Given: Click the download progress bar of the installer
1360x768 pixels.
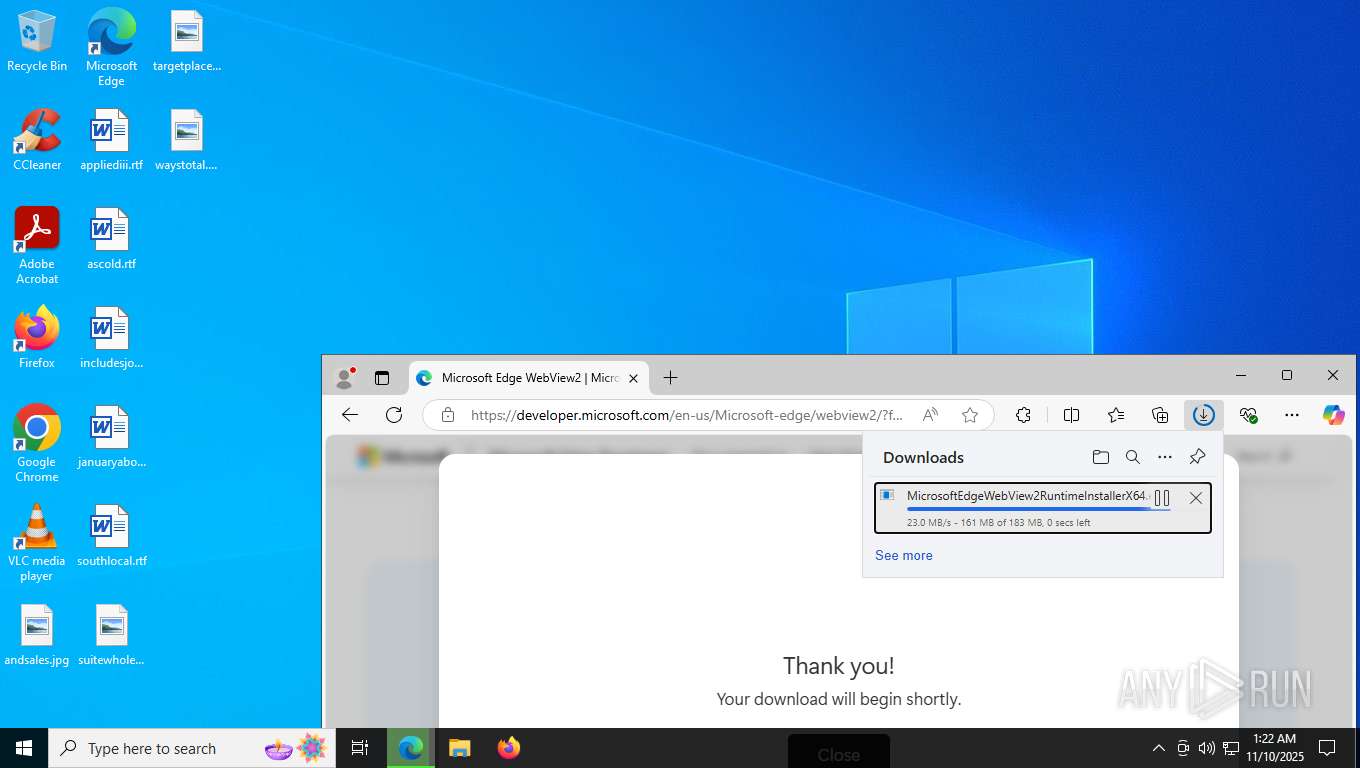Looking at the screenshot, I should 1038,510.
